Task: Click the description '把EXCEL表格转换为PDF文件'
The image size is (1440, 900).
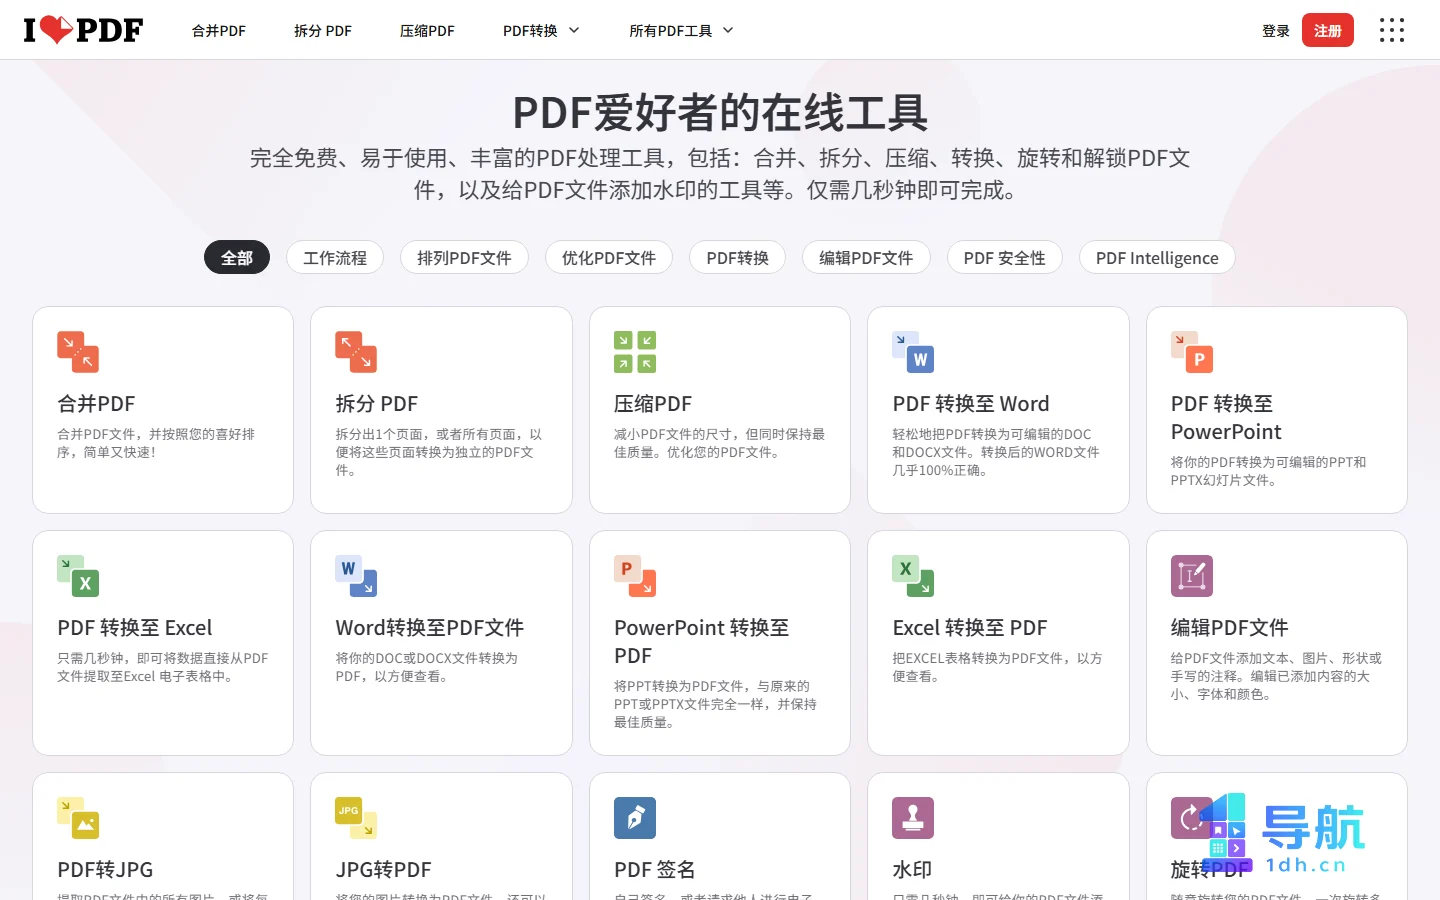Action: 997,667
